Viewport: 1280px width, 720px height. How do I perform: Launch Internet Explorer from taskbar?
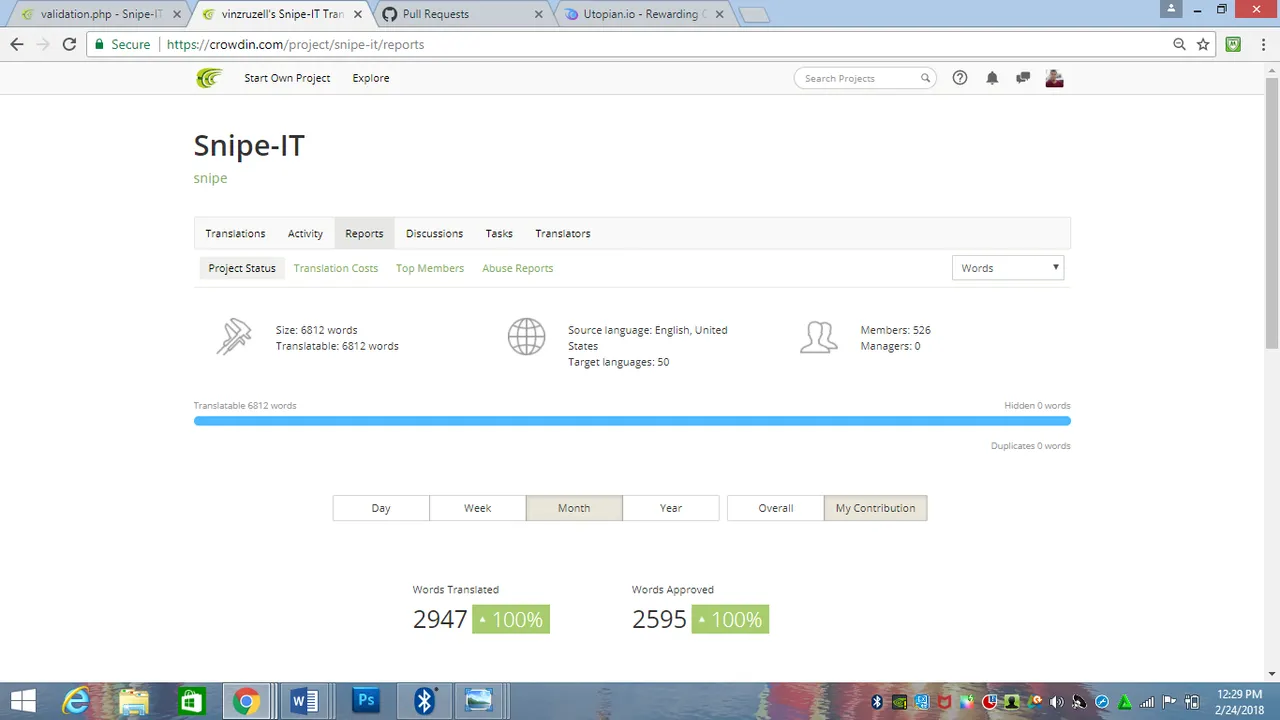(76, 701)
